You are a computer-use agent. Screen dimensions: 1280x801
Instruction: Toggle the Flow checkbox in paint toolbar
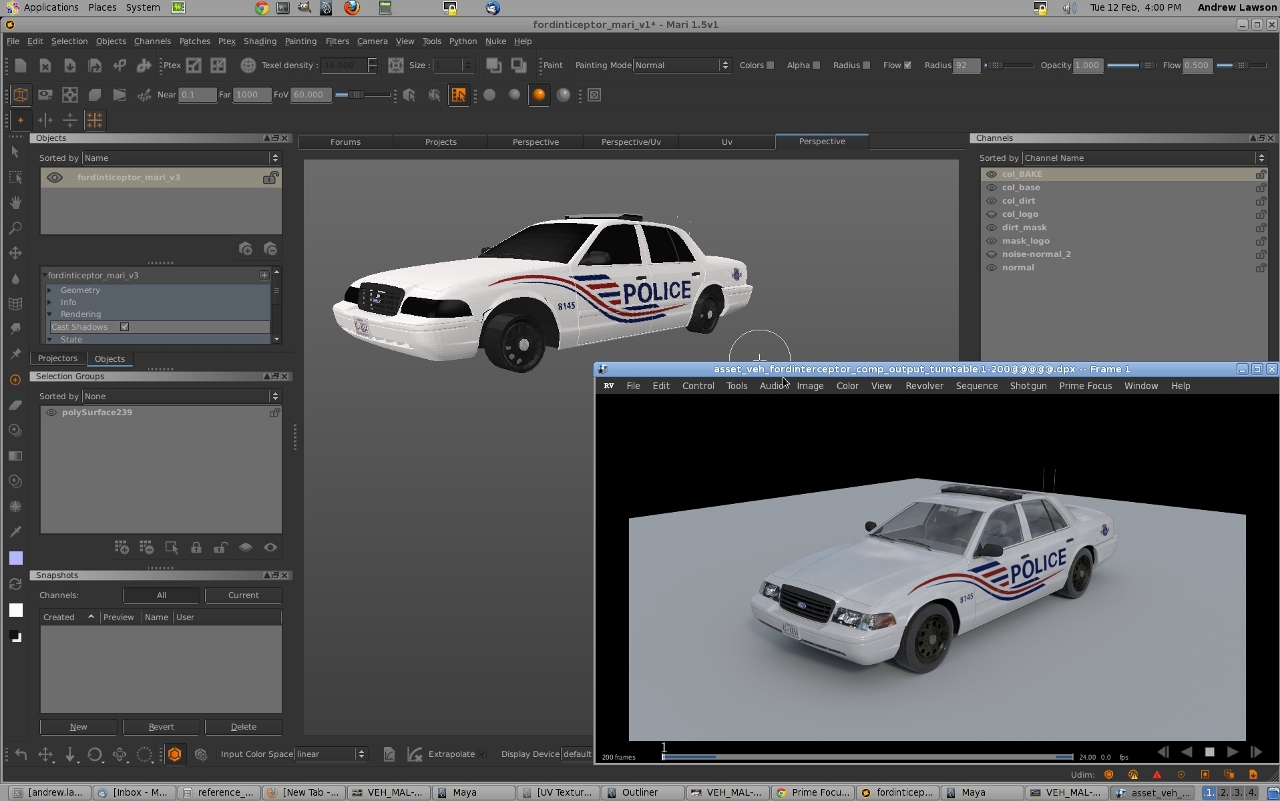907,65
